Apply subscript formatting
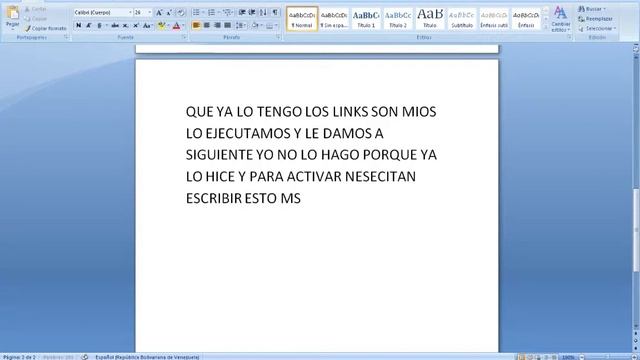Viewport: 640px width, 360px height. (126, 26)
